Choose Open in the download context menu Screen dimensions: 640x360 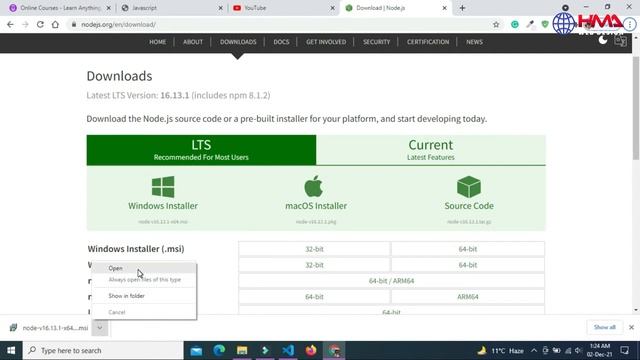coord(144,268)
